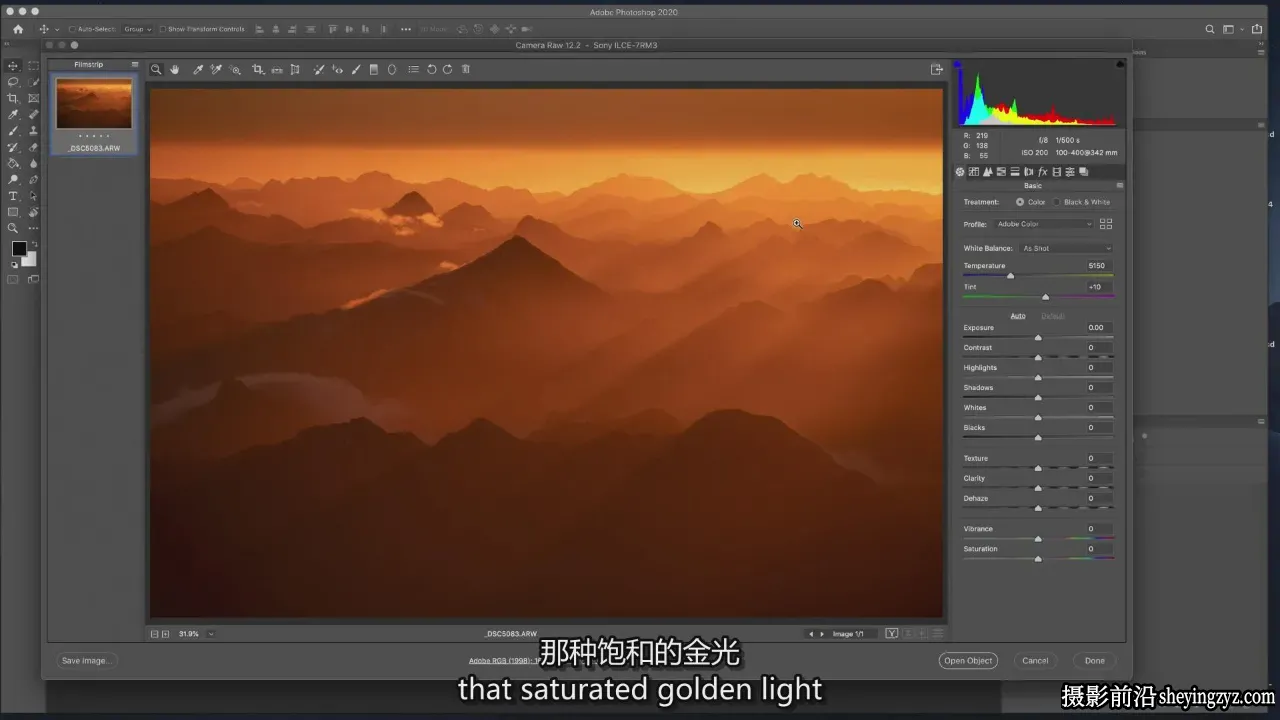
Task: Zoom out with the minus button
Action: tap(155, 633)
